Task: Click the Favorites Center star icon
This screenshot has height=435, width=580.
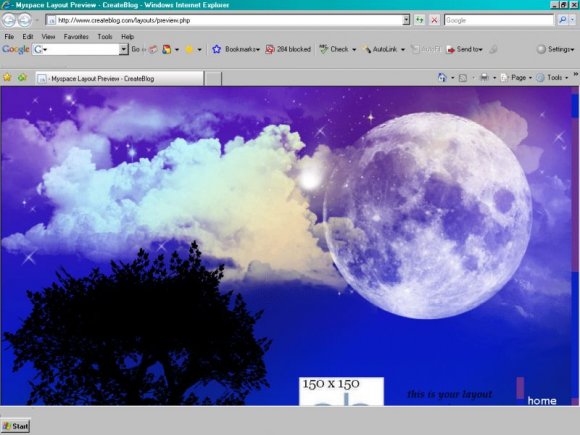Action: coord(7,77)
